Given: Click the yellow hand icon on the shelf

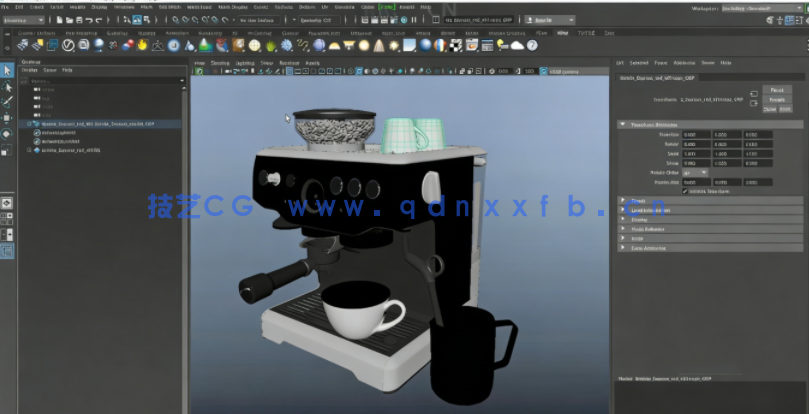Looking at the screenshot, I should (143, 45).
